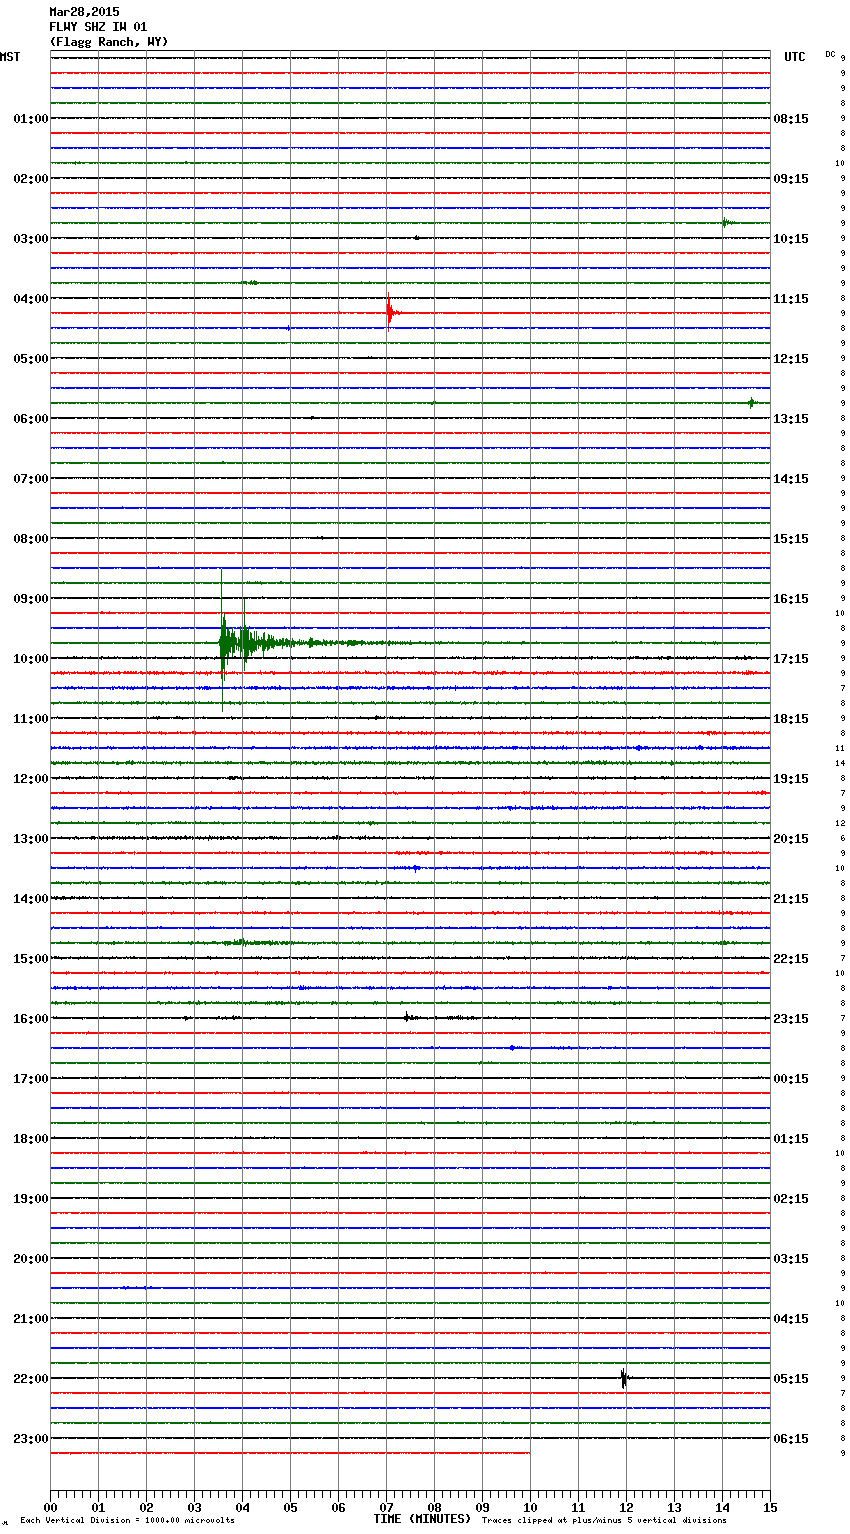The height and width of the screenshot is (1534, 850).
Task: Click the MST timezone header
Action: 10,57
